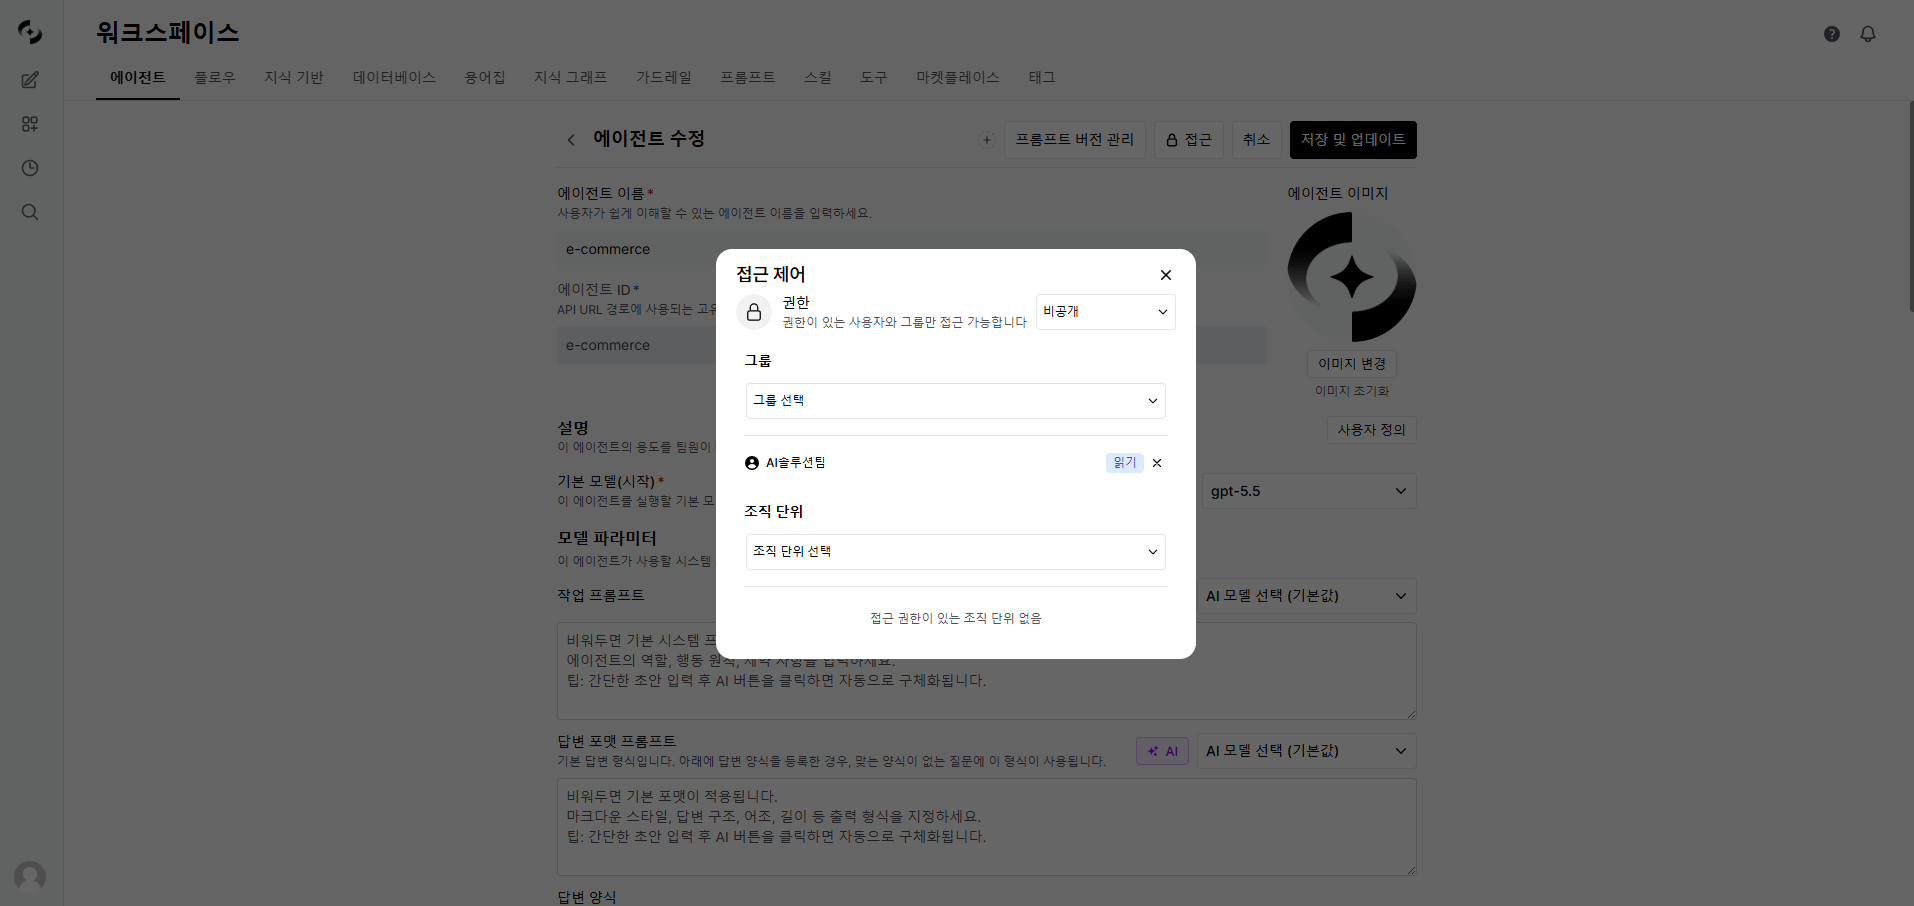This screenshot has width=1914, height=906.
Task: Click the 접근 권한이 있는 조직 단위 없음 text
Action: coord(956,619)
